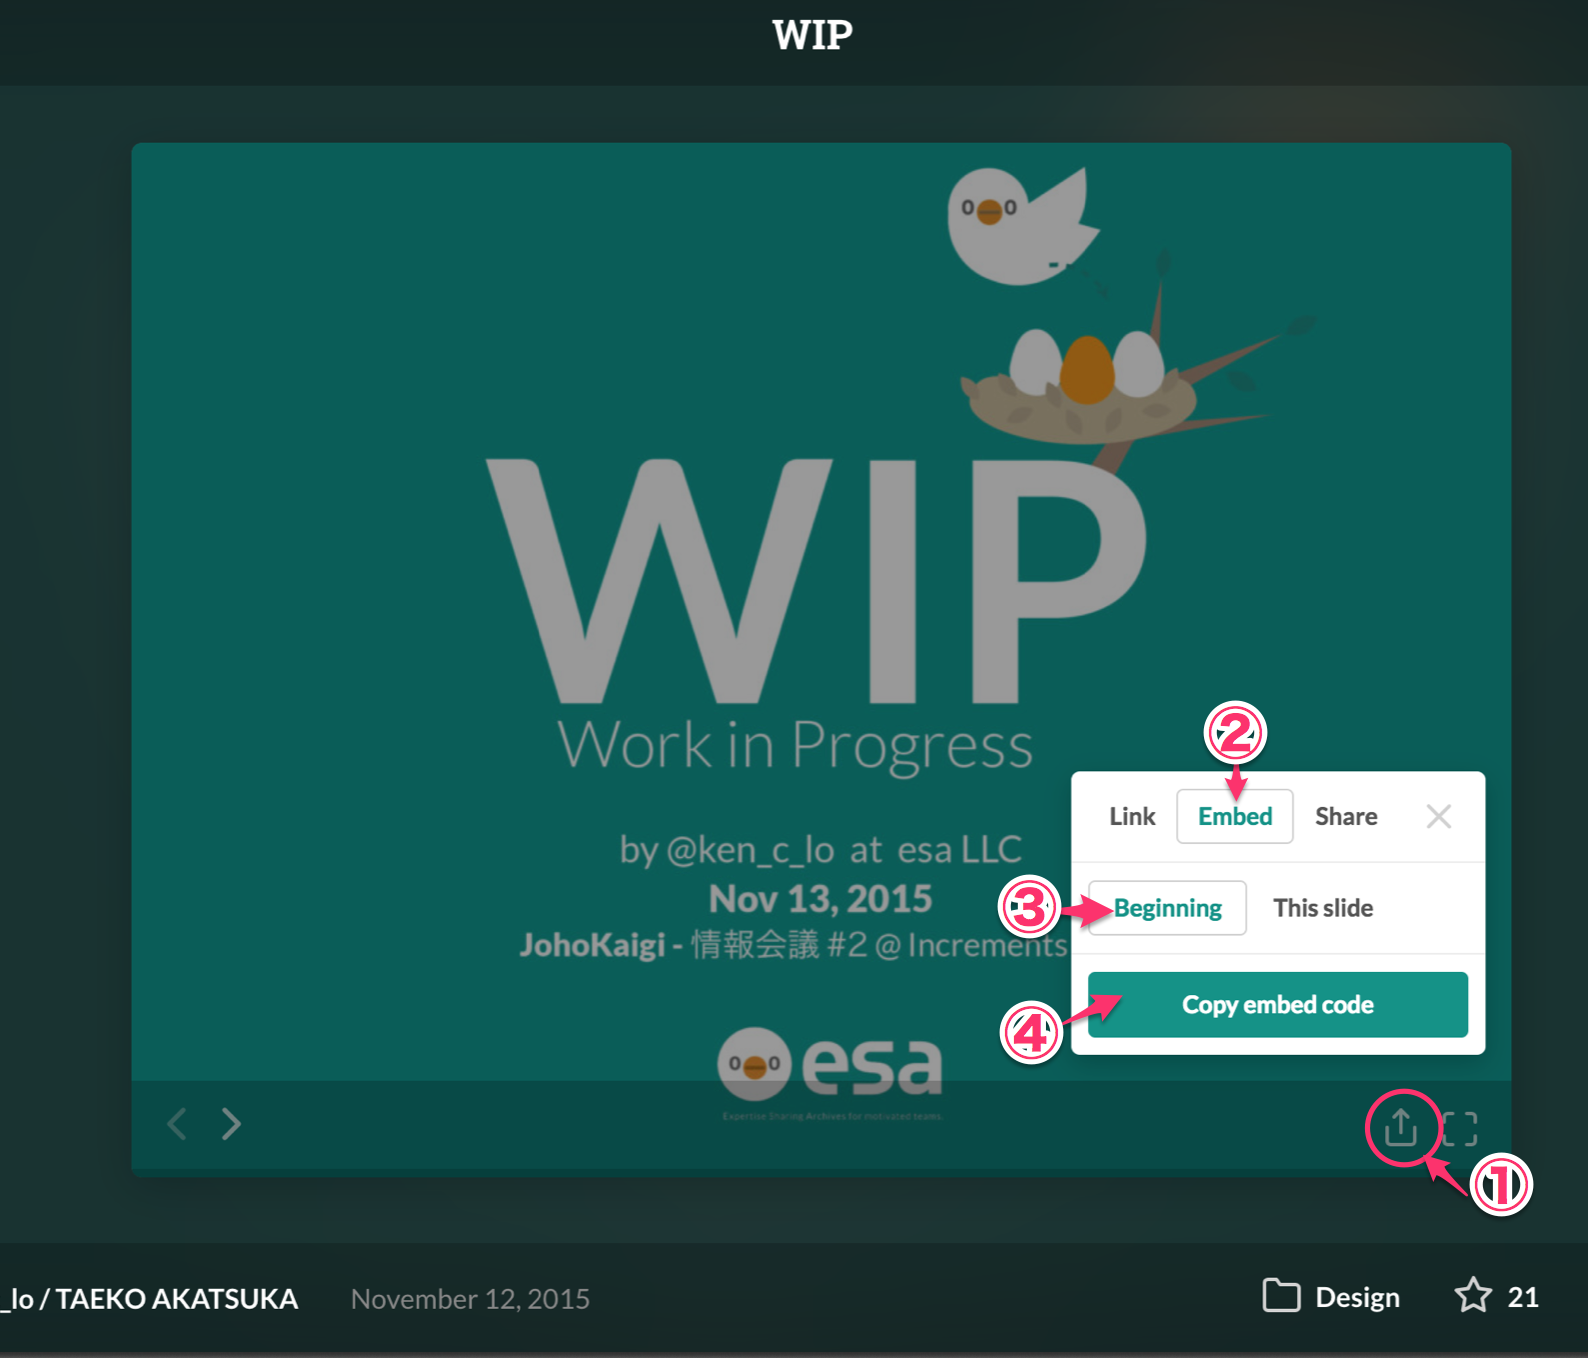The image size is (1588, 1358).
Task: Open author TAEKO AKATSUKA's profile
Action: click(176, 1299)
